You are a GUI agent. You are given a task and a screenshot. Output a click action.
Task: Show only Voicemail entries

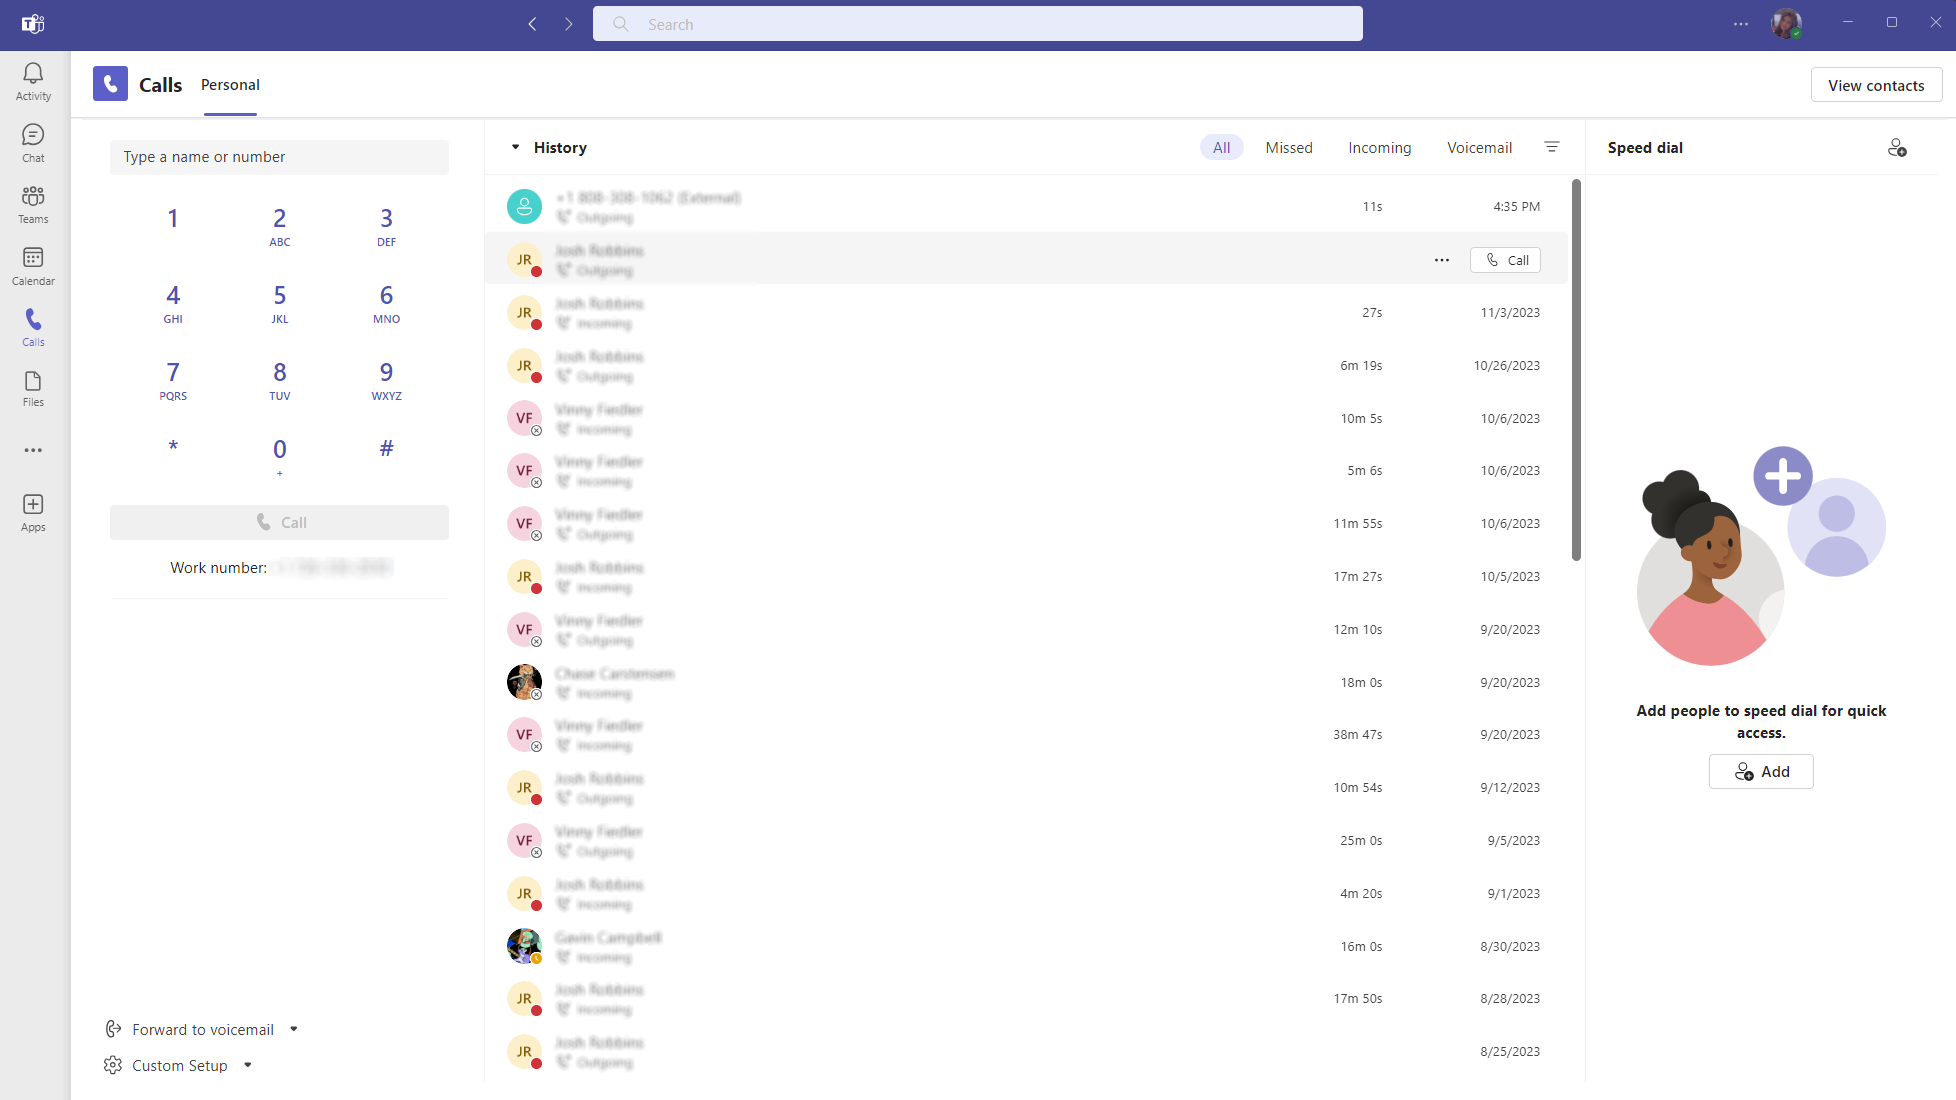pyautogui.click(x=1480, y=147)
